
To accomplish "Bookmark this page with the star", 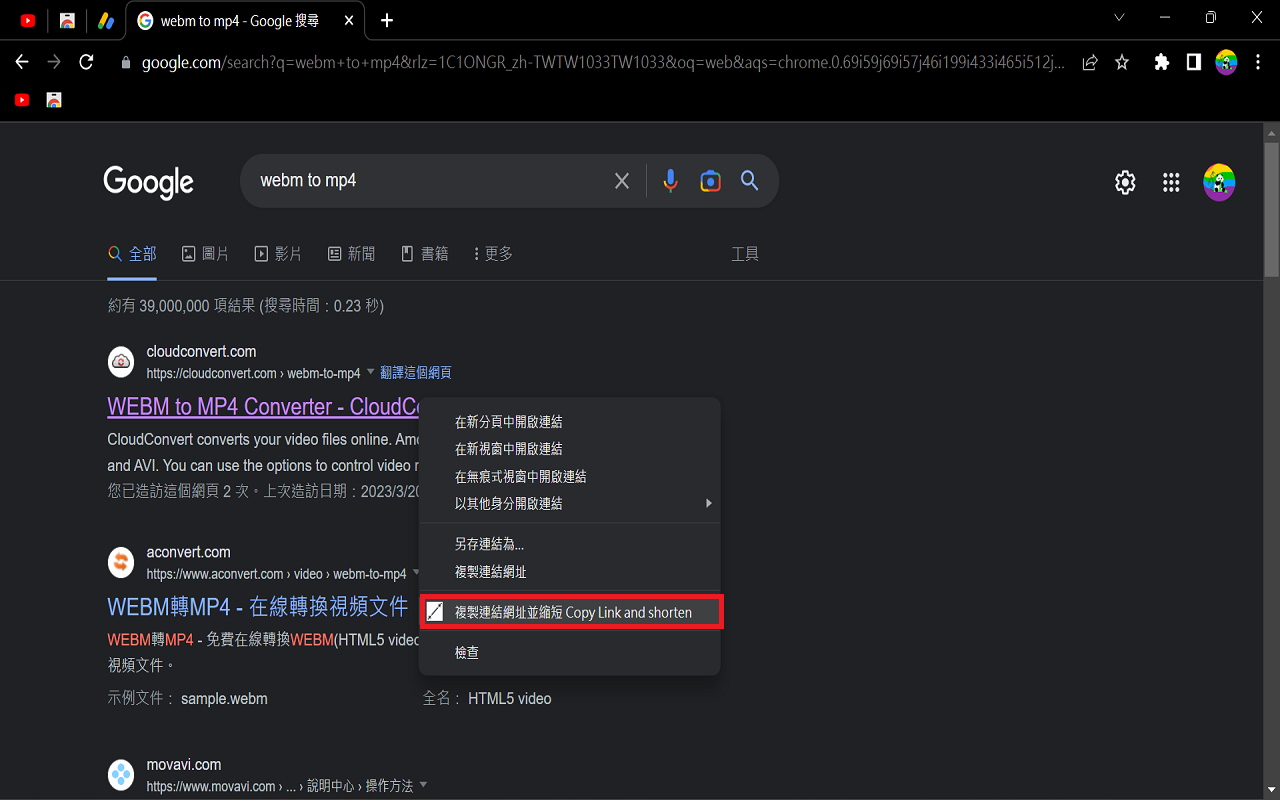I will (x=1122, y=62).
